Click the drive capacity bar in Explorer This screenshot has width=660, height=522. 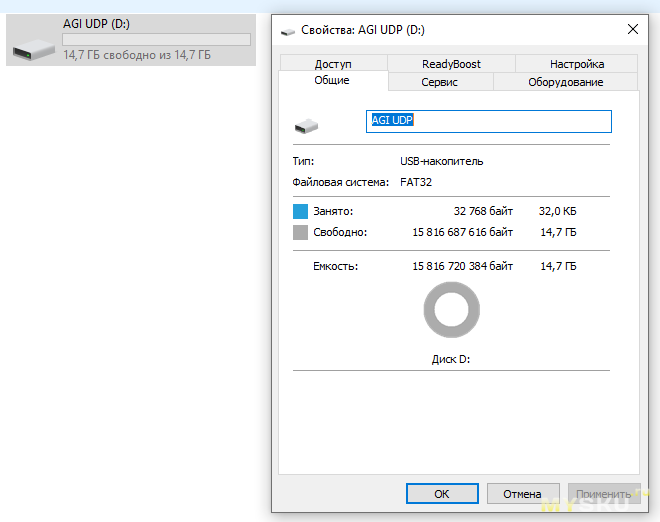coord(156,40)
